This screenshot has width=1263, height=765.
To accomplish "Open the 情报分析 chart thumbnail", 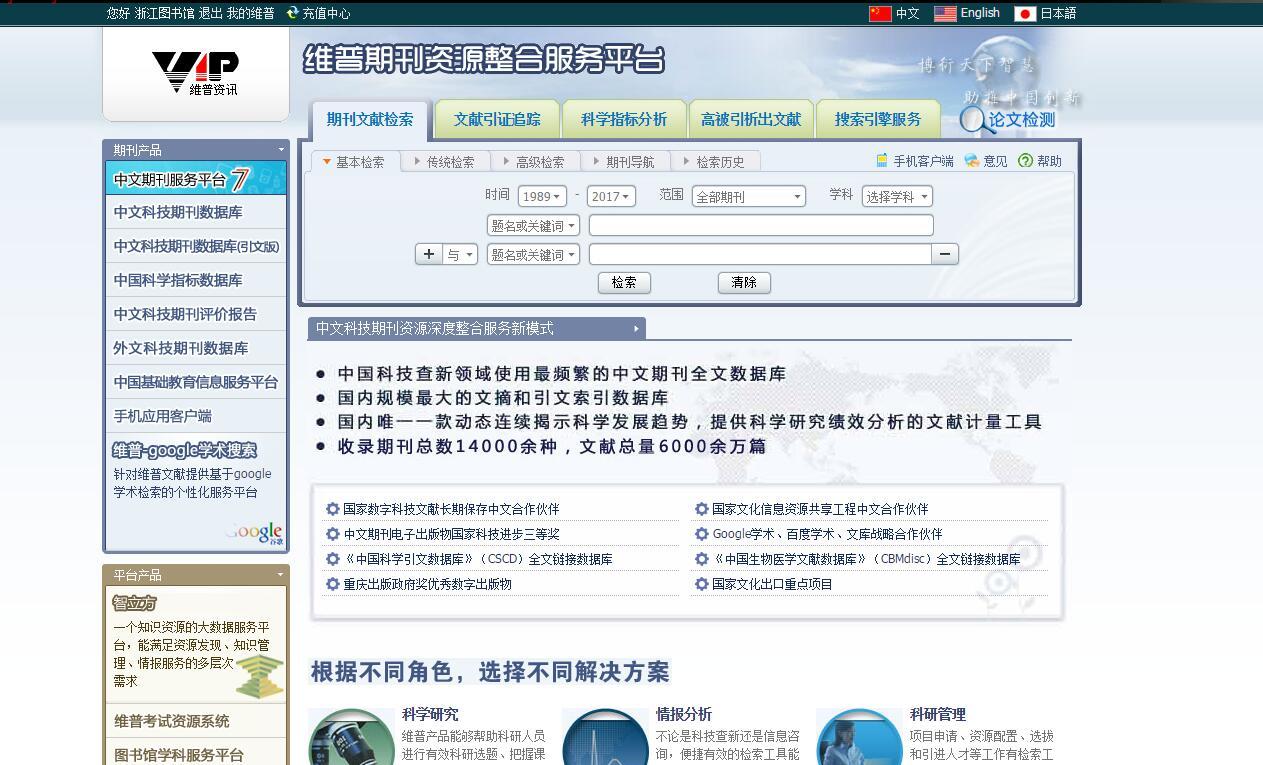I will coord(605,737).
